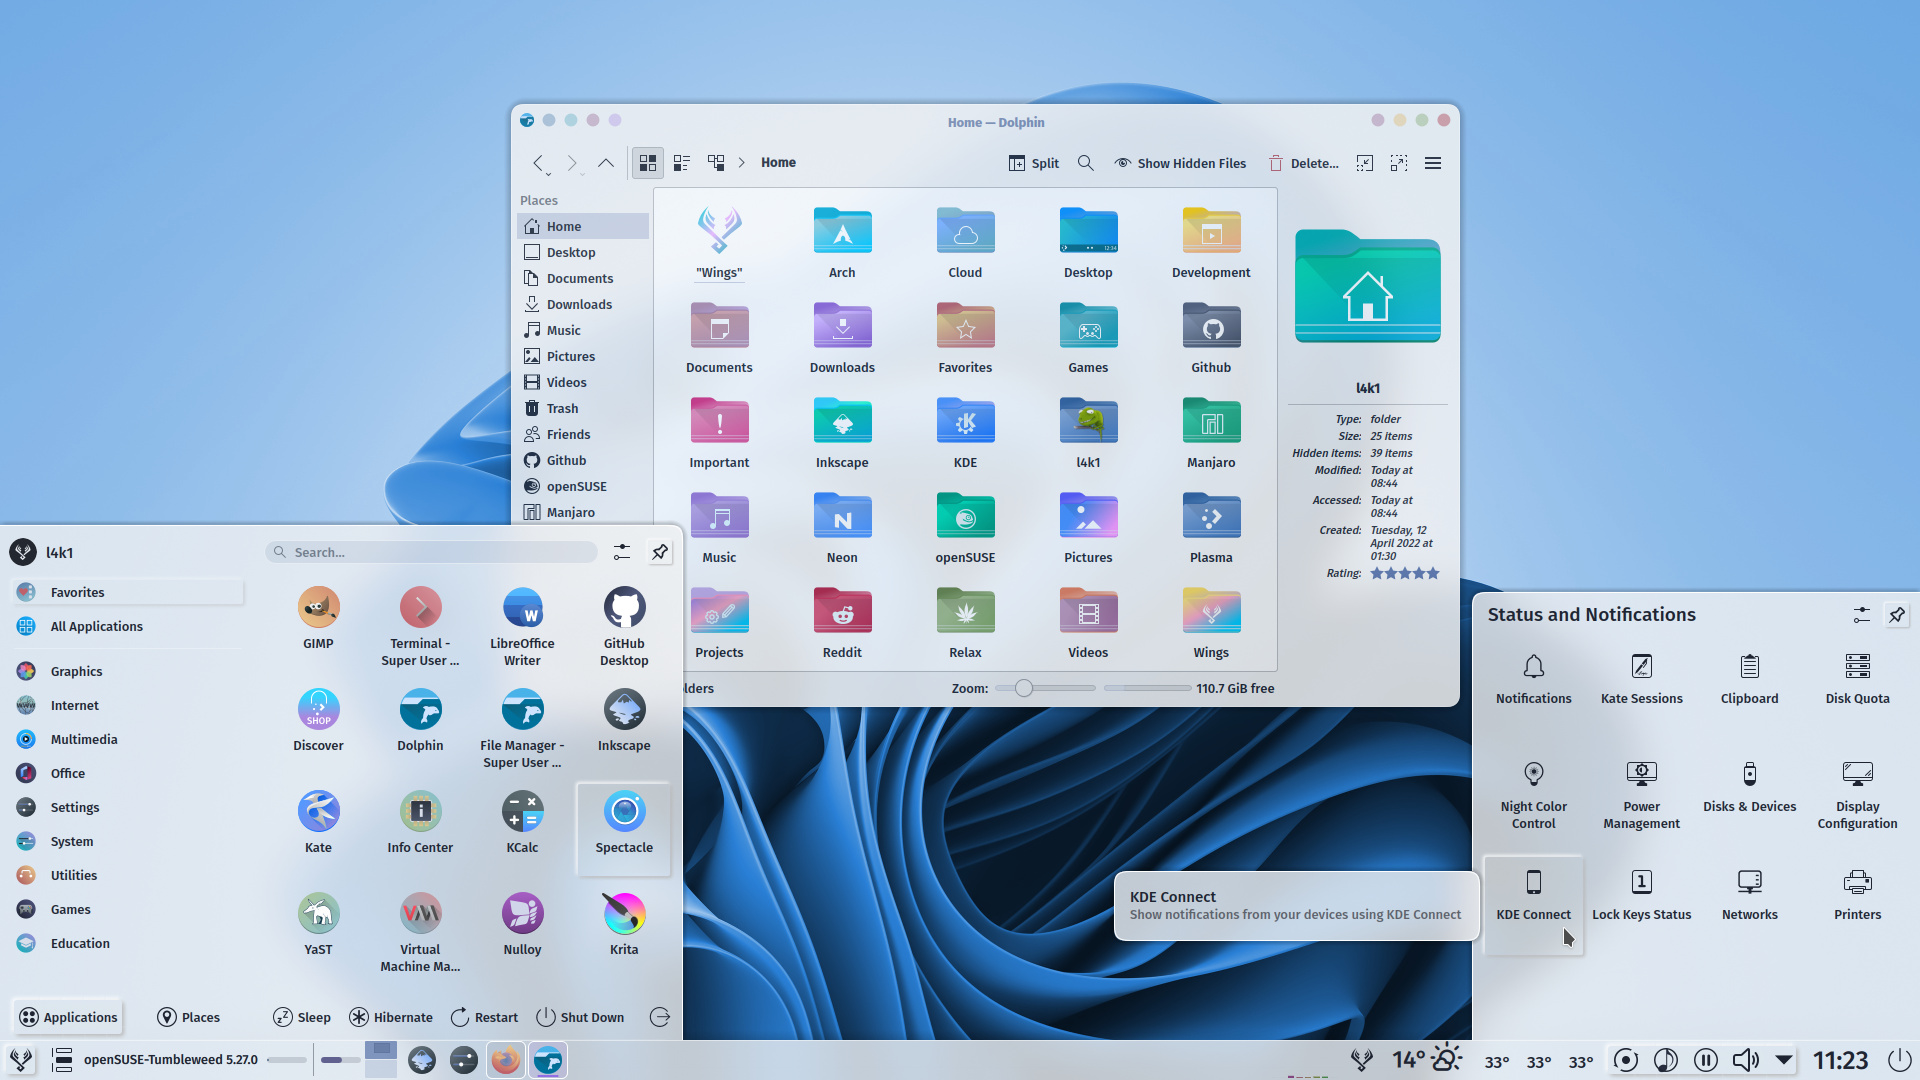This screenshot has width=1920, height=1080.
Task: Open the Github folder in Dolphin
Action: [1211, 338]
